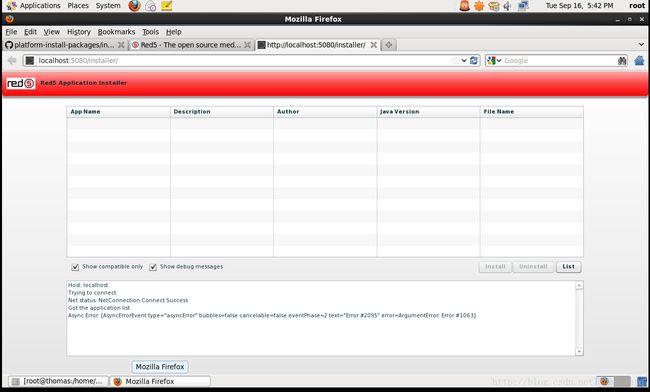The width and height of the screenshot is (650, 392).
Task: Open the network connection tray icon
Action: tap(523, 6)
